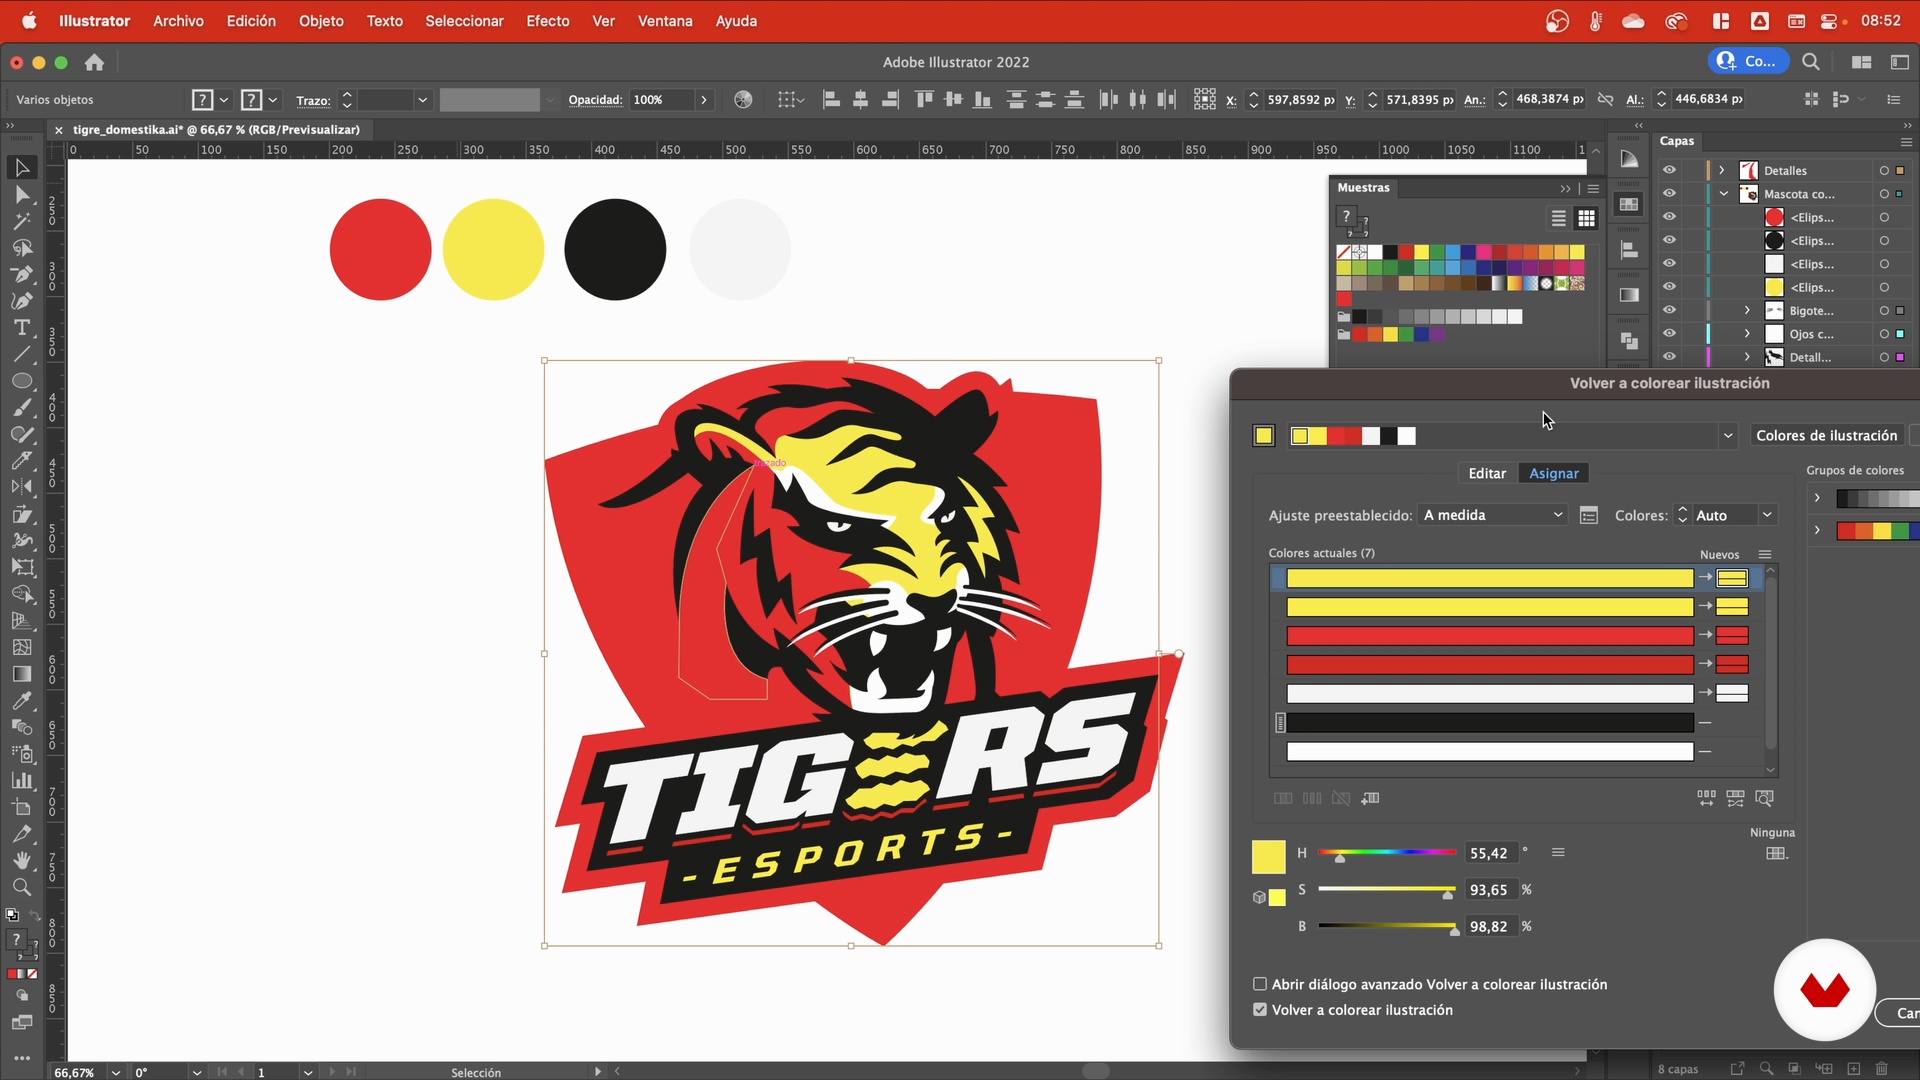1920x1080 pixels.
Task: Click the black current color row
Action: [x=1490, y=722]
